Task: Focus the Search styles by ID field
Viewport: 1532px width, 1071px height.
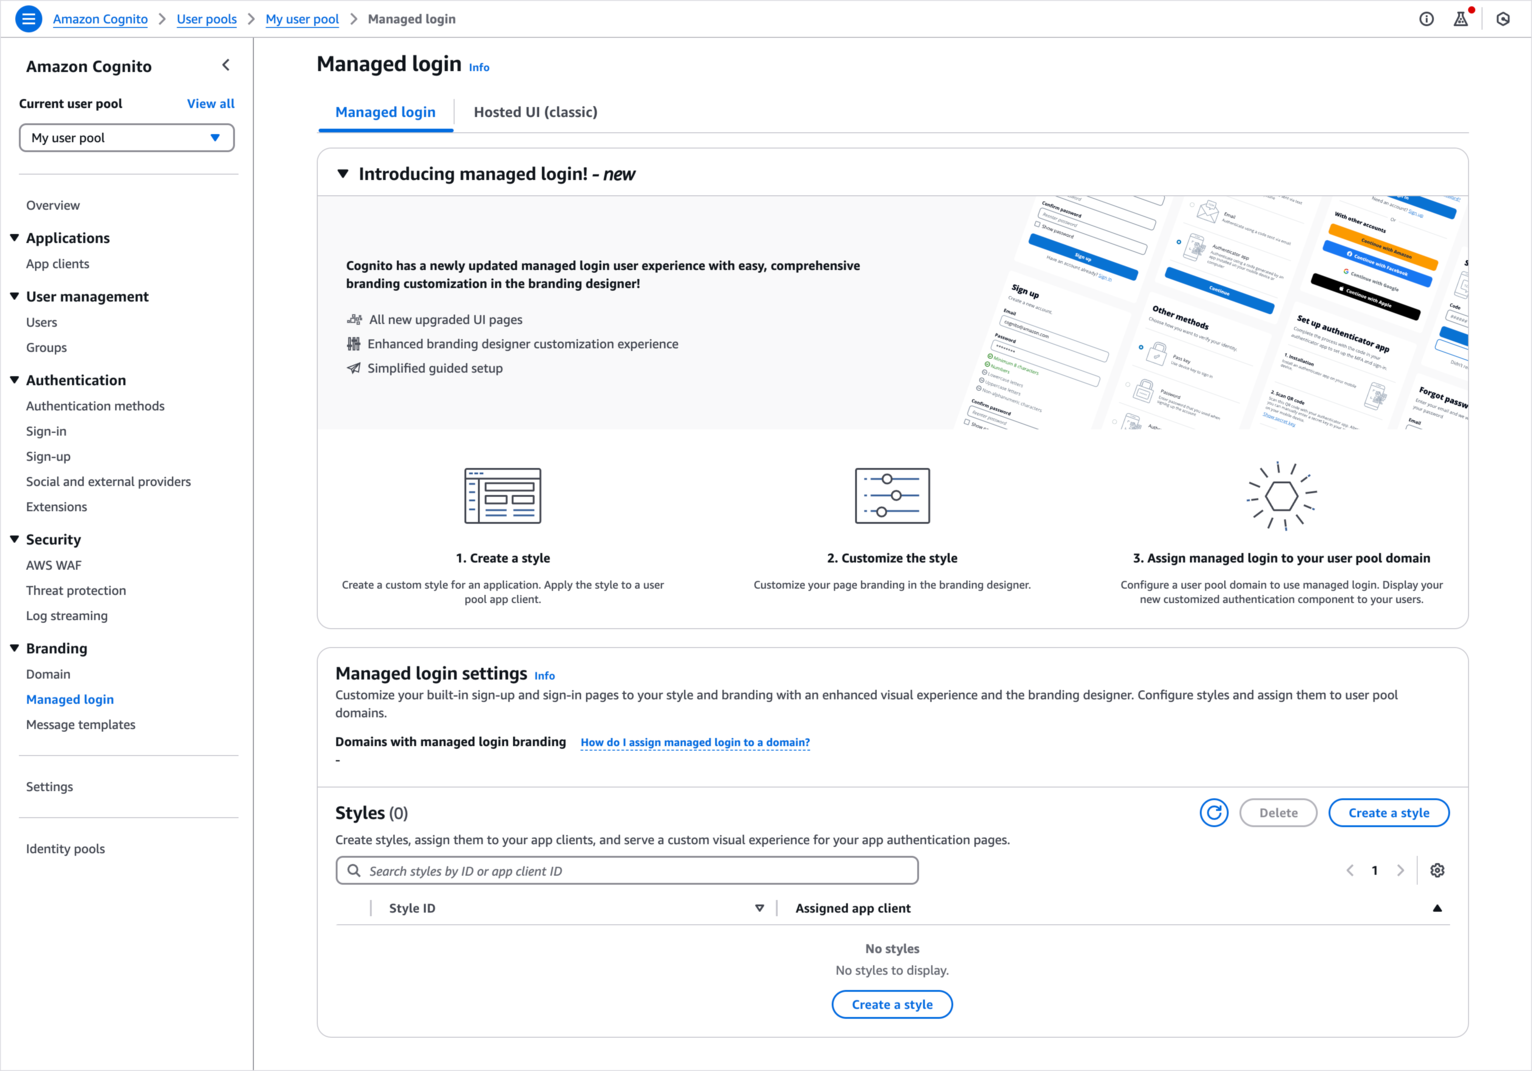Action: [x=627, y=871]
